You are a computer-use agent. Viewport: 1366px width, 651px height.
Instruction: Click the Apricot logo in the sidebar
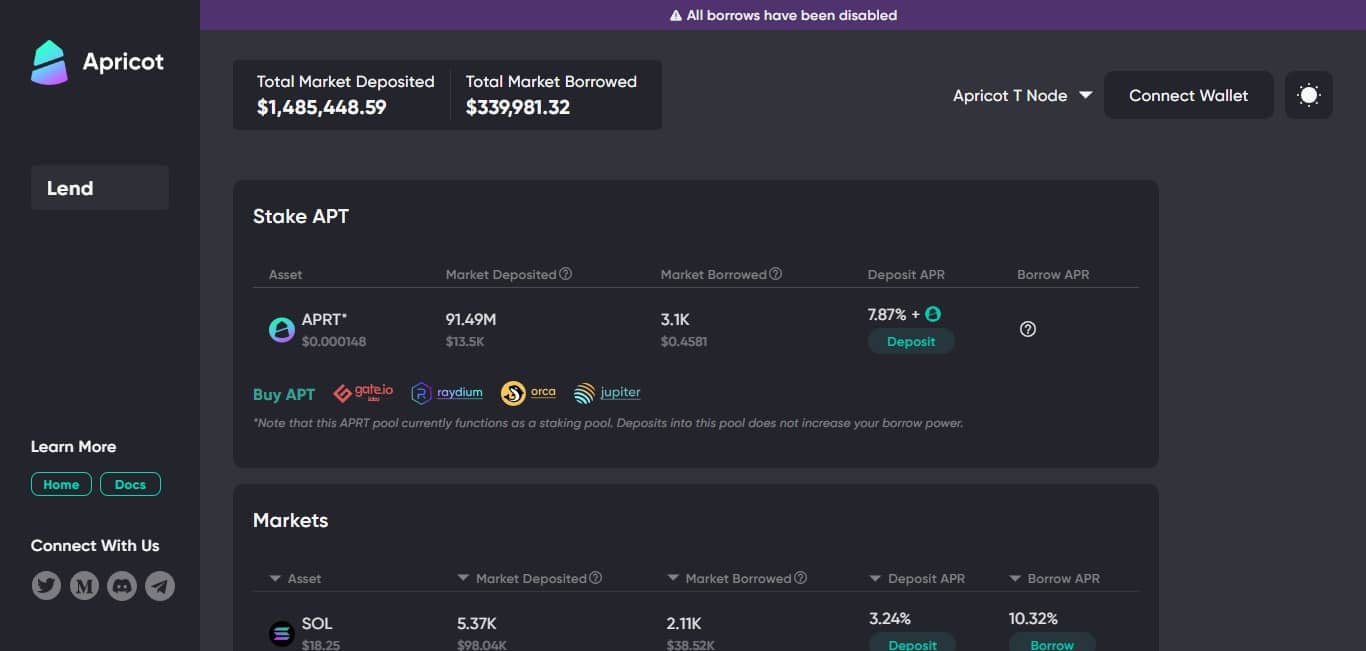[48, 61]
